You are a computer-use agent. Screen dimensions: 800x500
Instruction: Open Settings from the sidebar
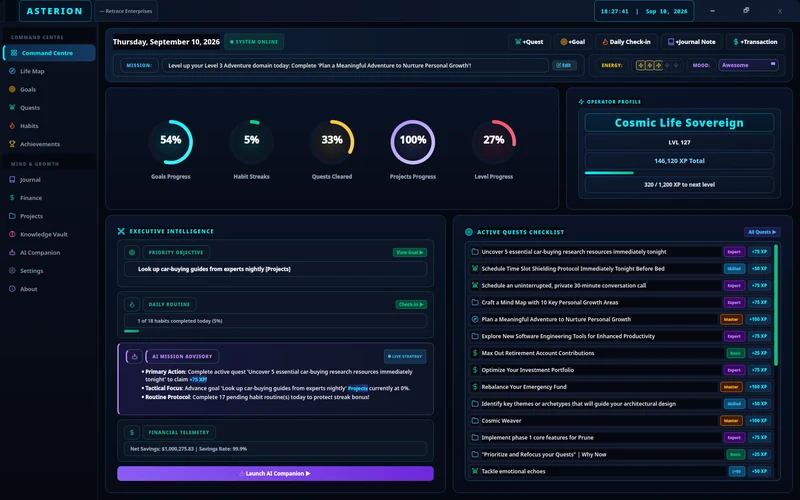49,271
